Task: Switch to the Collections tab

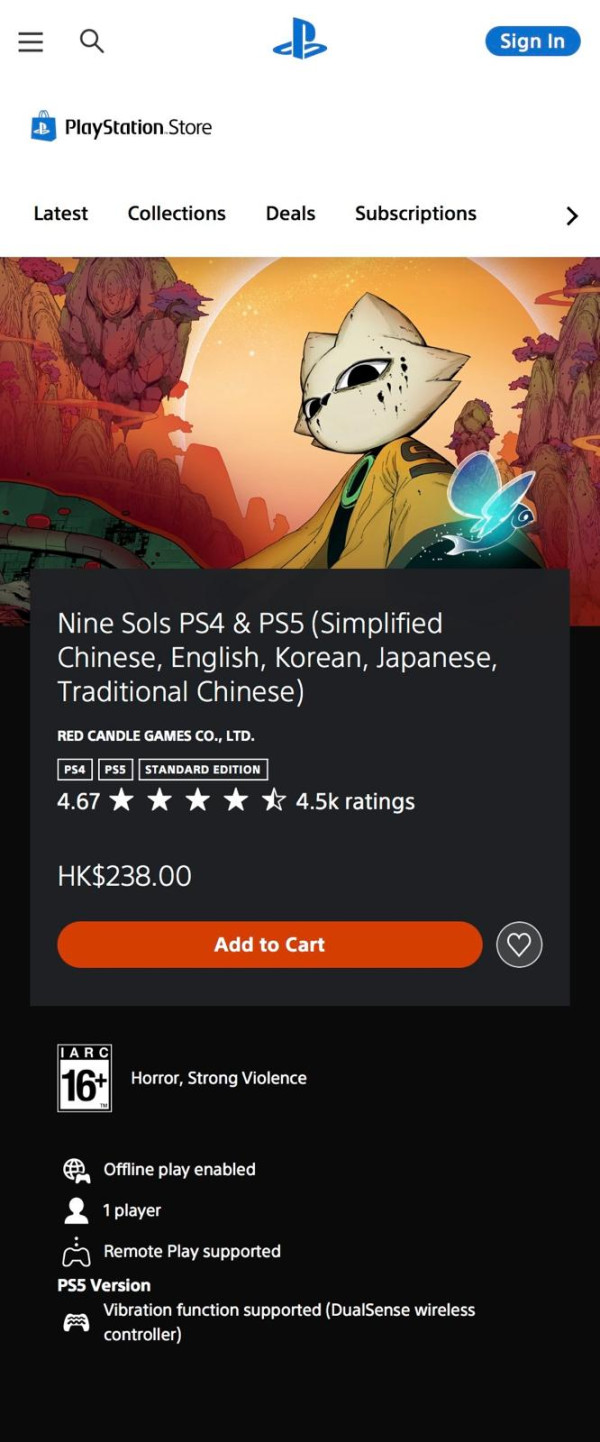Action: click(x=177, y=214)
